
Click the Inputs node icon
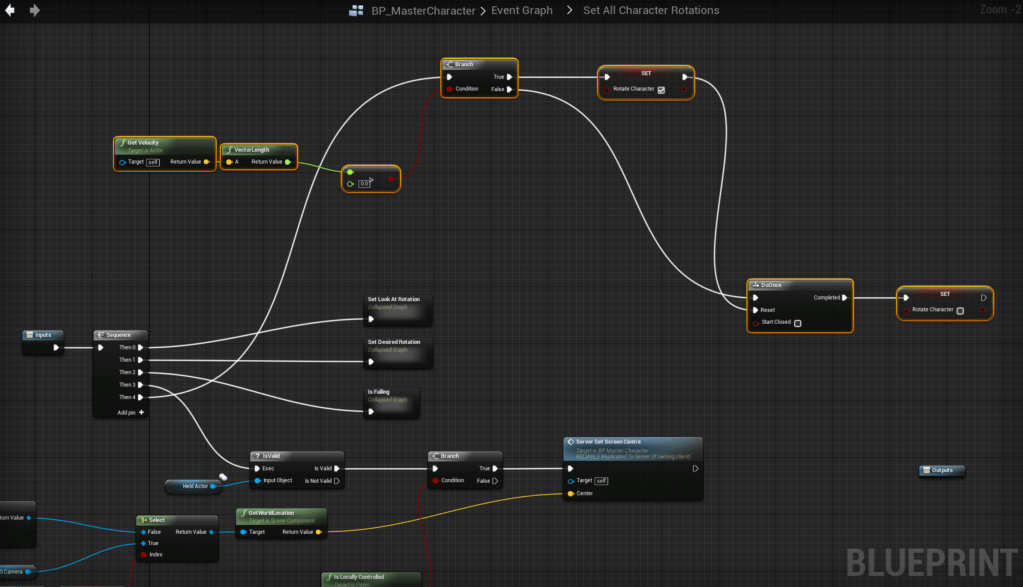tap(30, 335)
